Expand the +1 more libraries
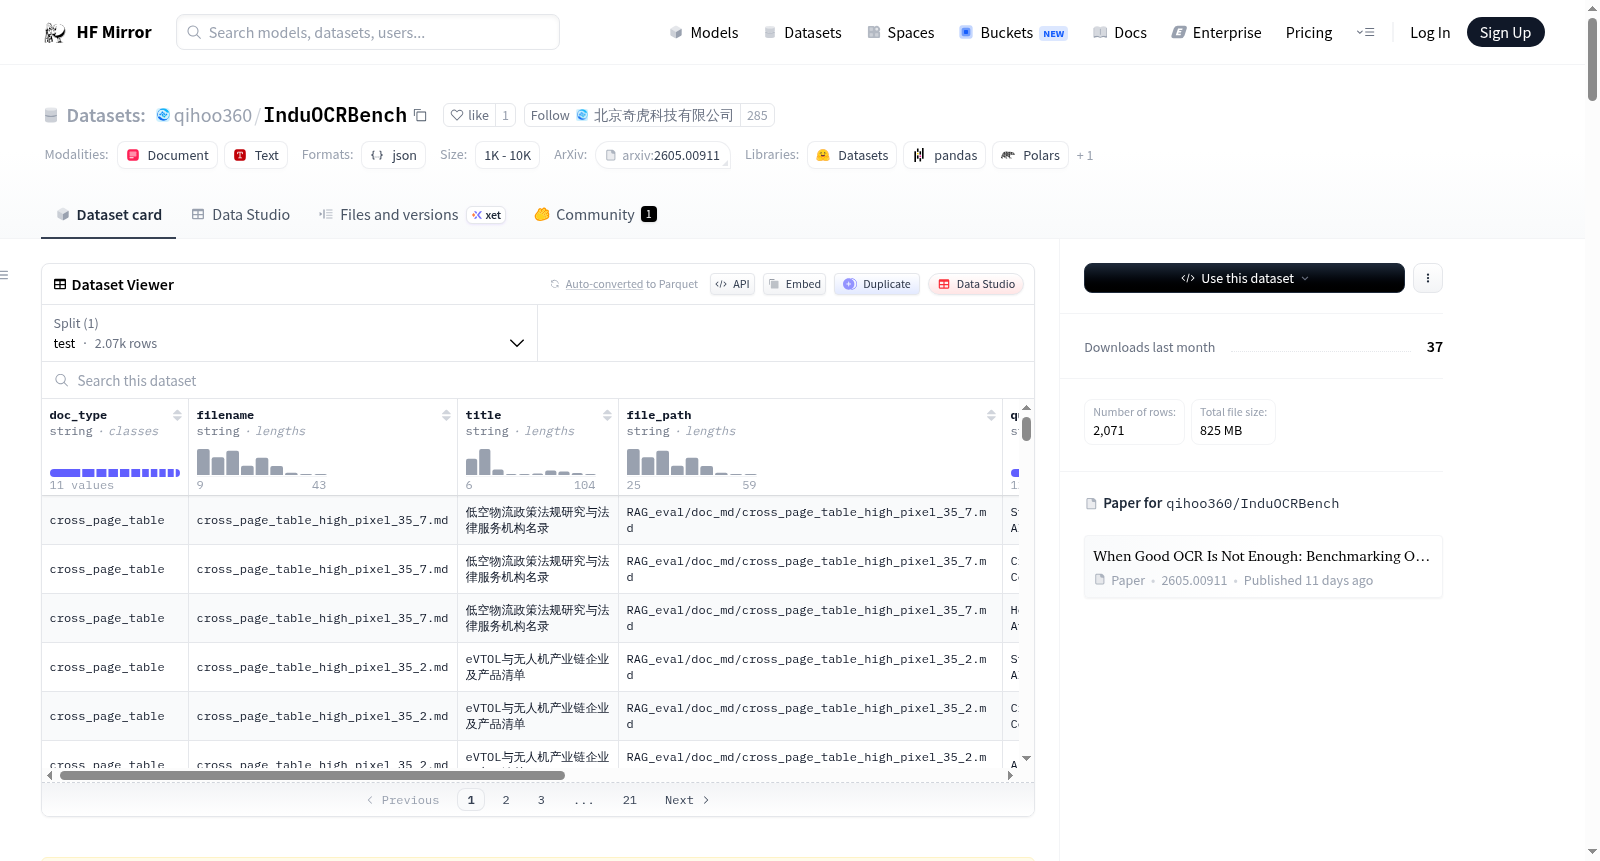 [x=1085, y=156]
